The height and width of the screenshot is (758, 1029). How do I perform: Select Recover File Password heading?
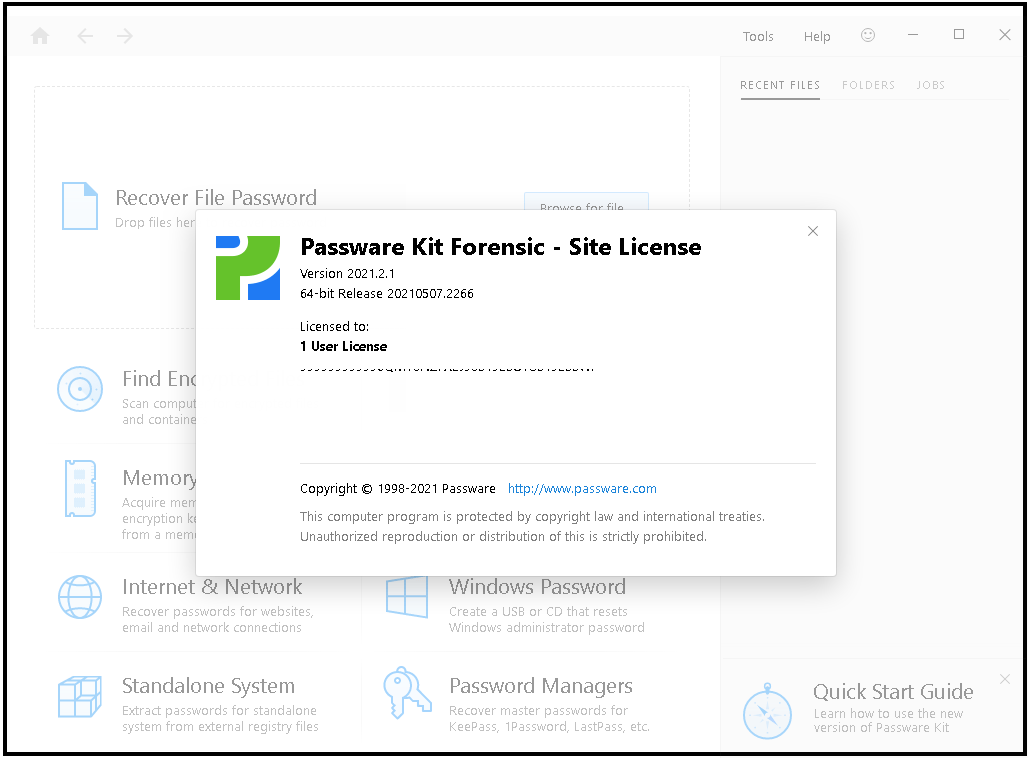216,198
